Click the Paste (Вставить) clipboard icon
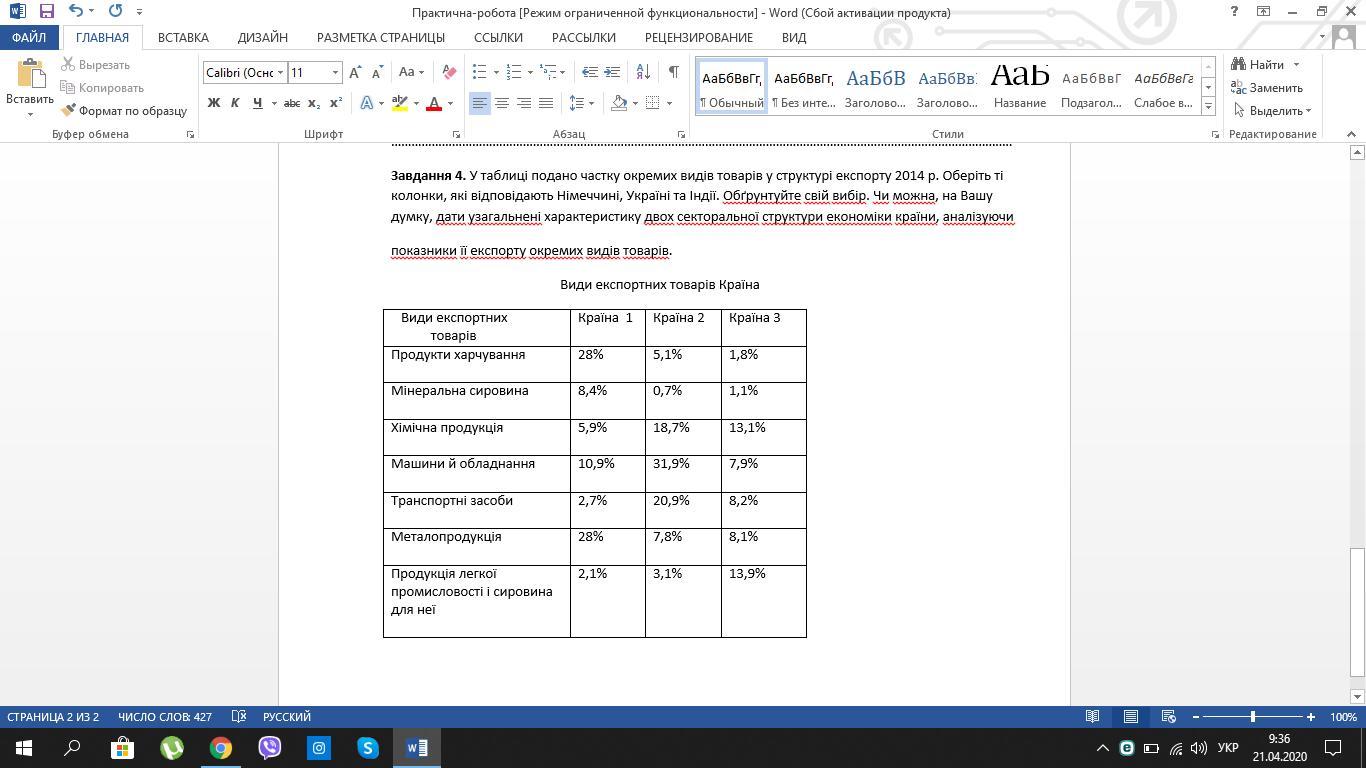1366x768 pixels. point(30,75)
